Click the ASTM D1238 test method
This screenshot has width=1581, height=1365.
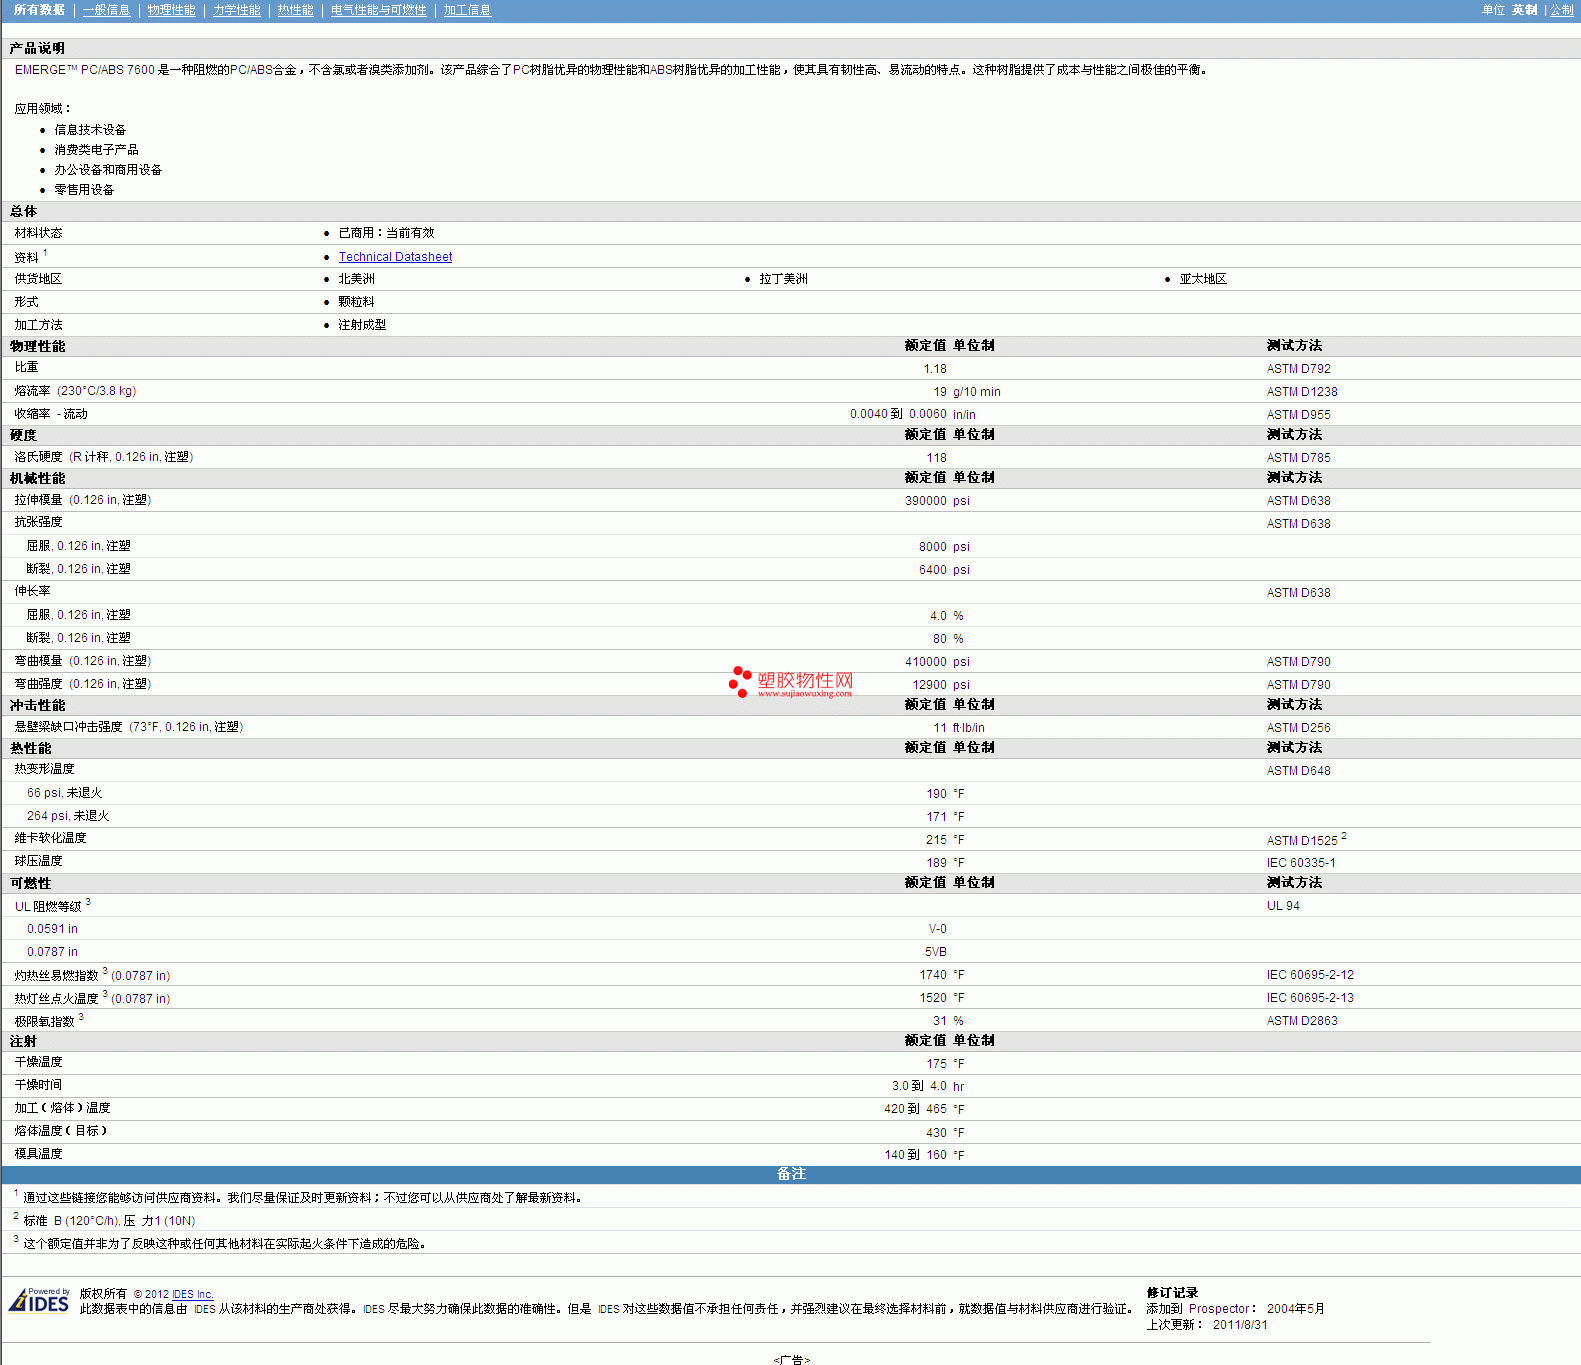click(x=1302, y=392)
